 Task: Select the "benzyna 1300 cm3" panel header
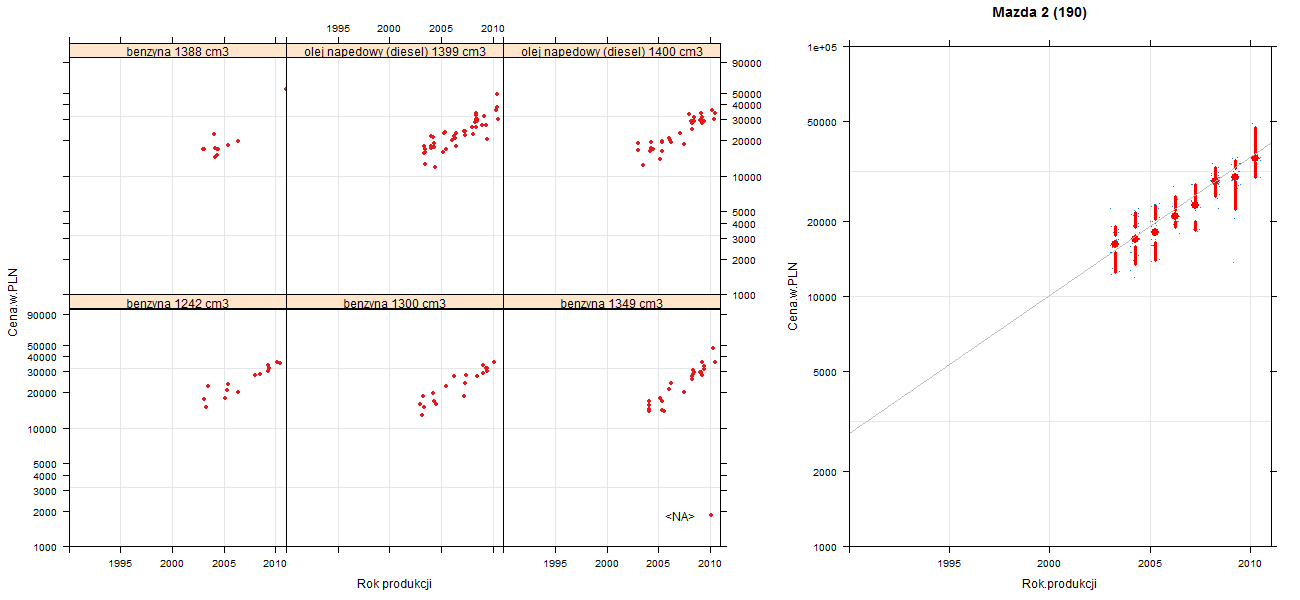point(395,302)
